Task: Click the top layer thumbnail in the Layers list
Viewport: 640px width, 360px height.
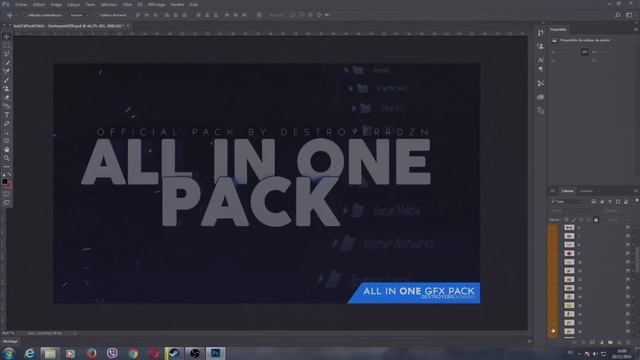Action: click(x=569, y=227)
